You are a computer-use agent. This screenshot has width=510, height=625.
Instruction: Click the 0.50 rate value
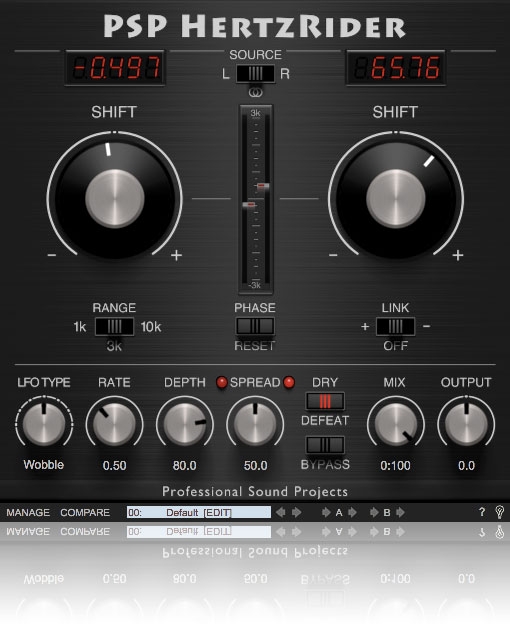coord(114,465)
